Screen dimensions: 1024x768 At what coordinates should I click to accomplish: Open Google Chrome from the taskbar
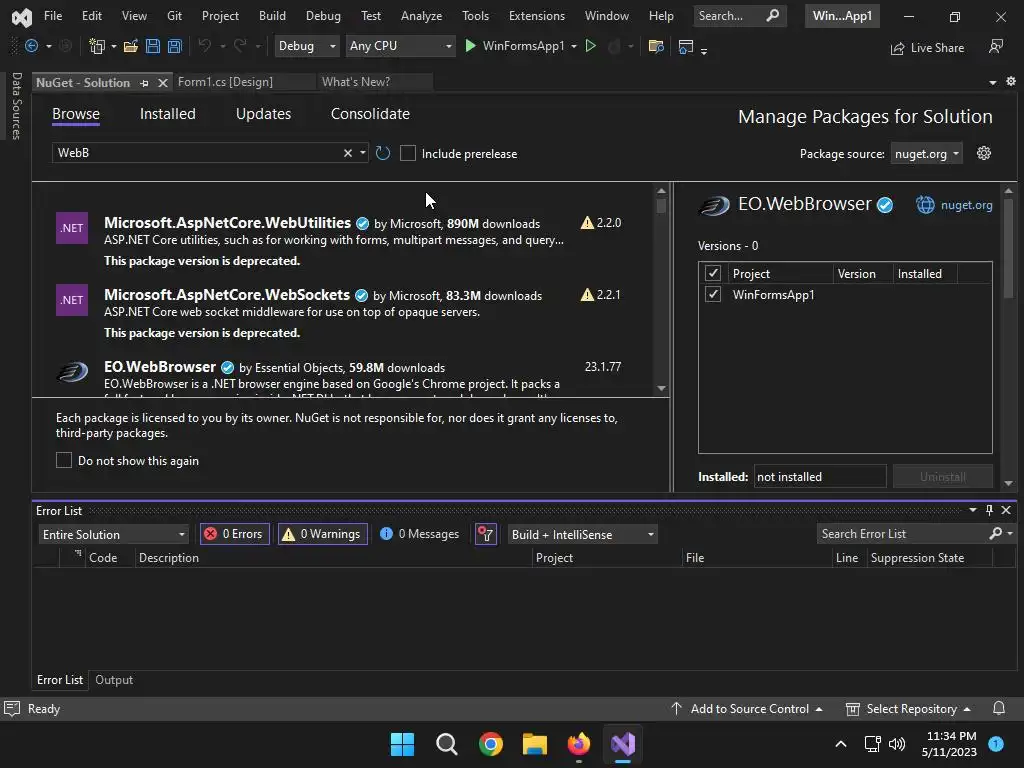(490, 744)
